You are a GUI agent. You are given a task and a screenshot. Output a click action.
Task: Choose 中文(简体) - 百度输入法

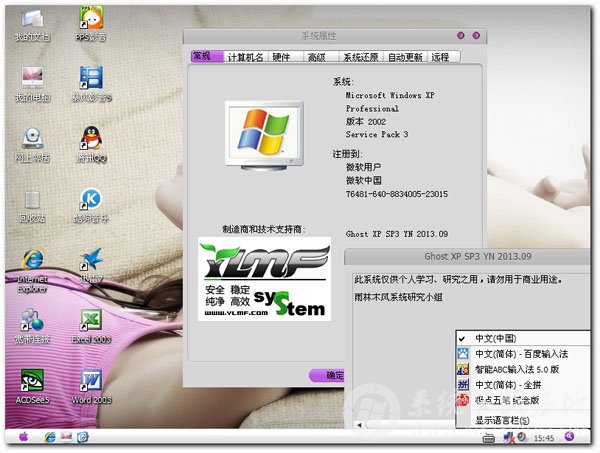pos(523,354)
